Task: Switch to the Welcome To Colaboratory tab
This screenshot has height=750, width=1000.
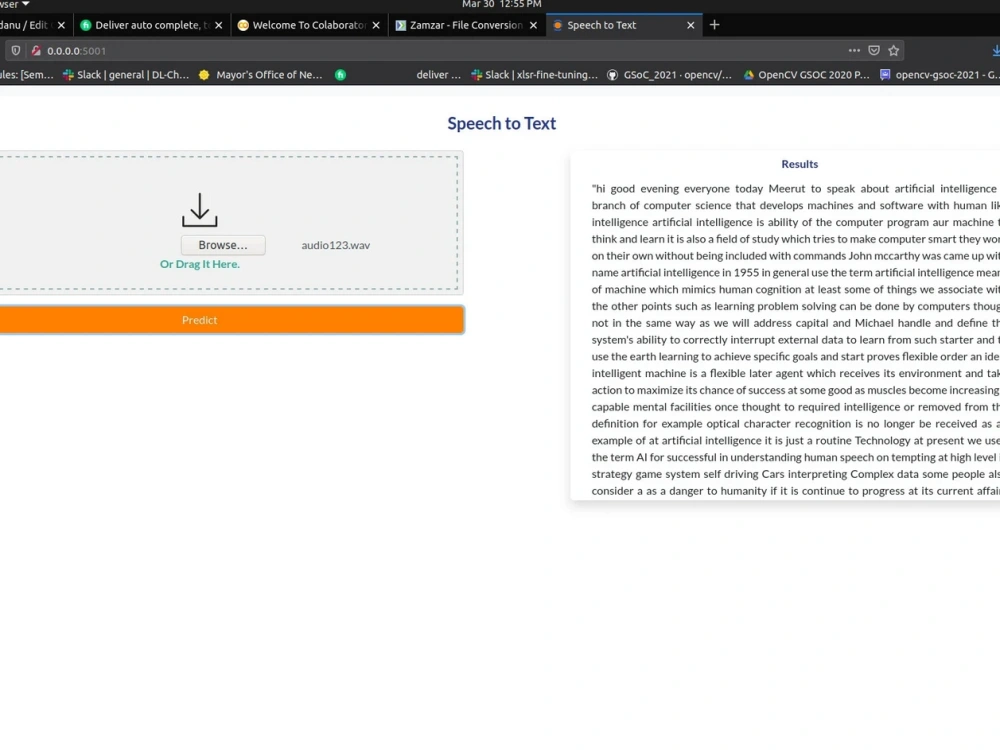Action: click(x=301, y=25)
